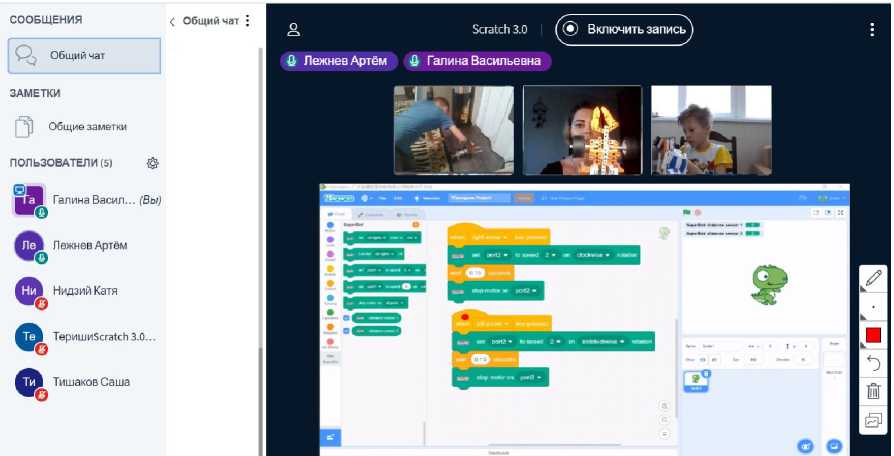Select Looks block category
The image size is (894, 456).
tap(330, 241)
